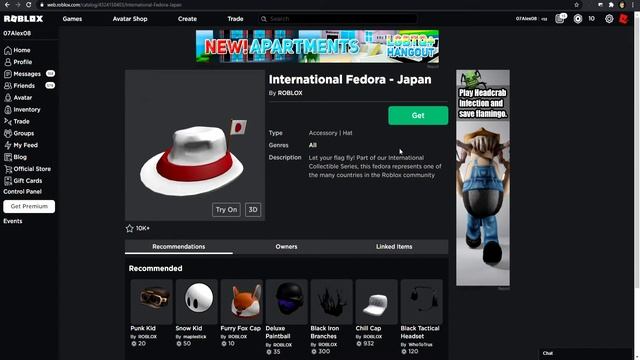Open the ROBLOX creator link under the title

tap(290, 93)
